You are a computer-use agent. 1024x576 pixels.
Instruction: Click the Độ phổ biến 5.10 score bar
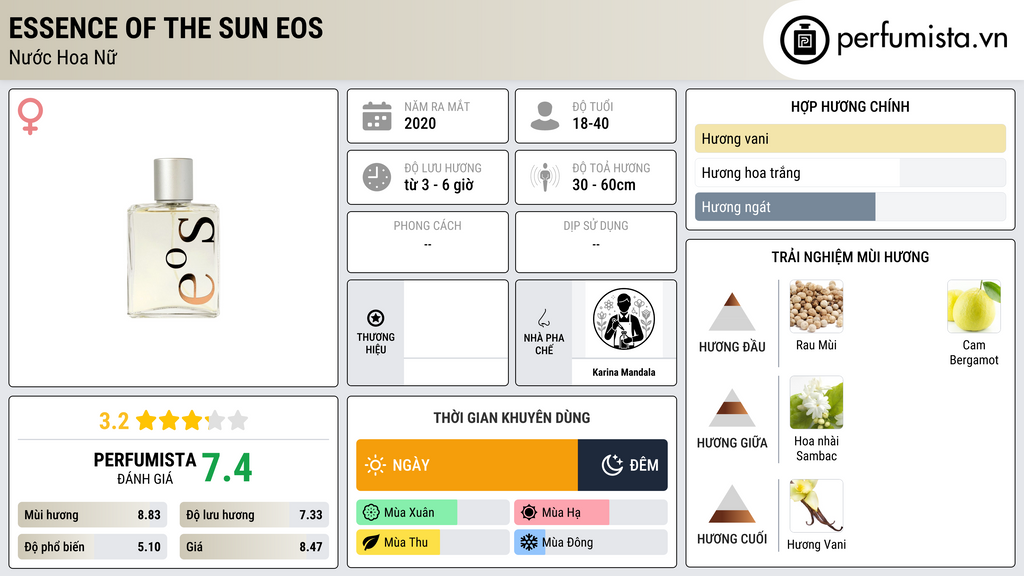tap(92, 547)
